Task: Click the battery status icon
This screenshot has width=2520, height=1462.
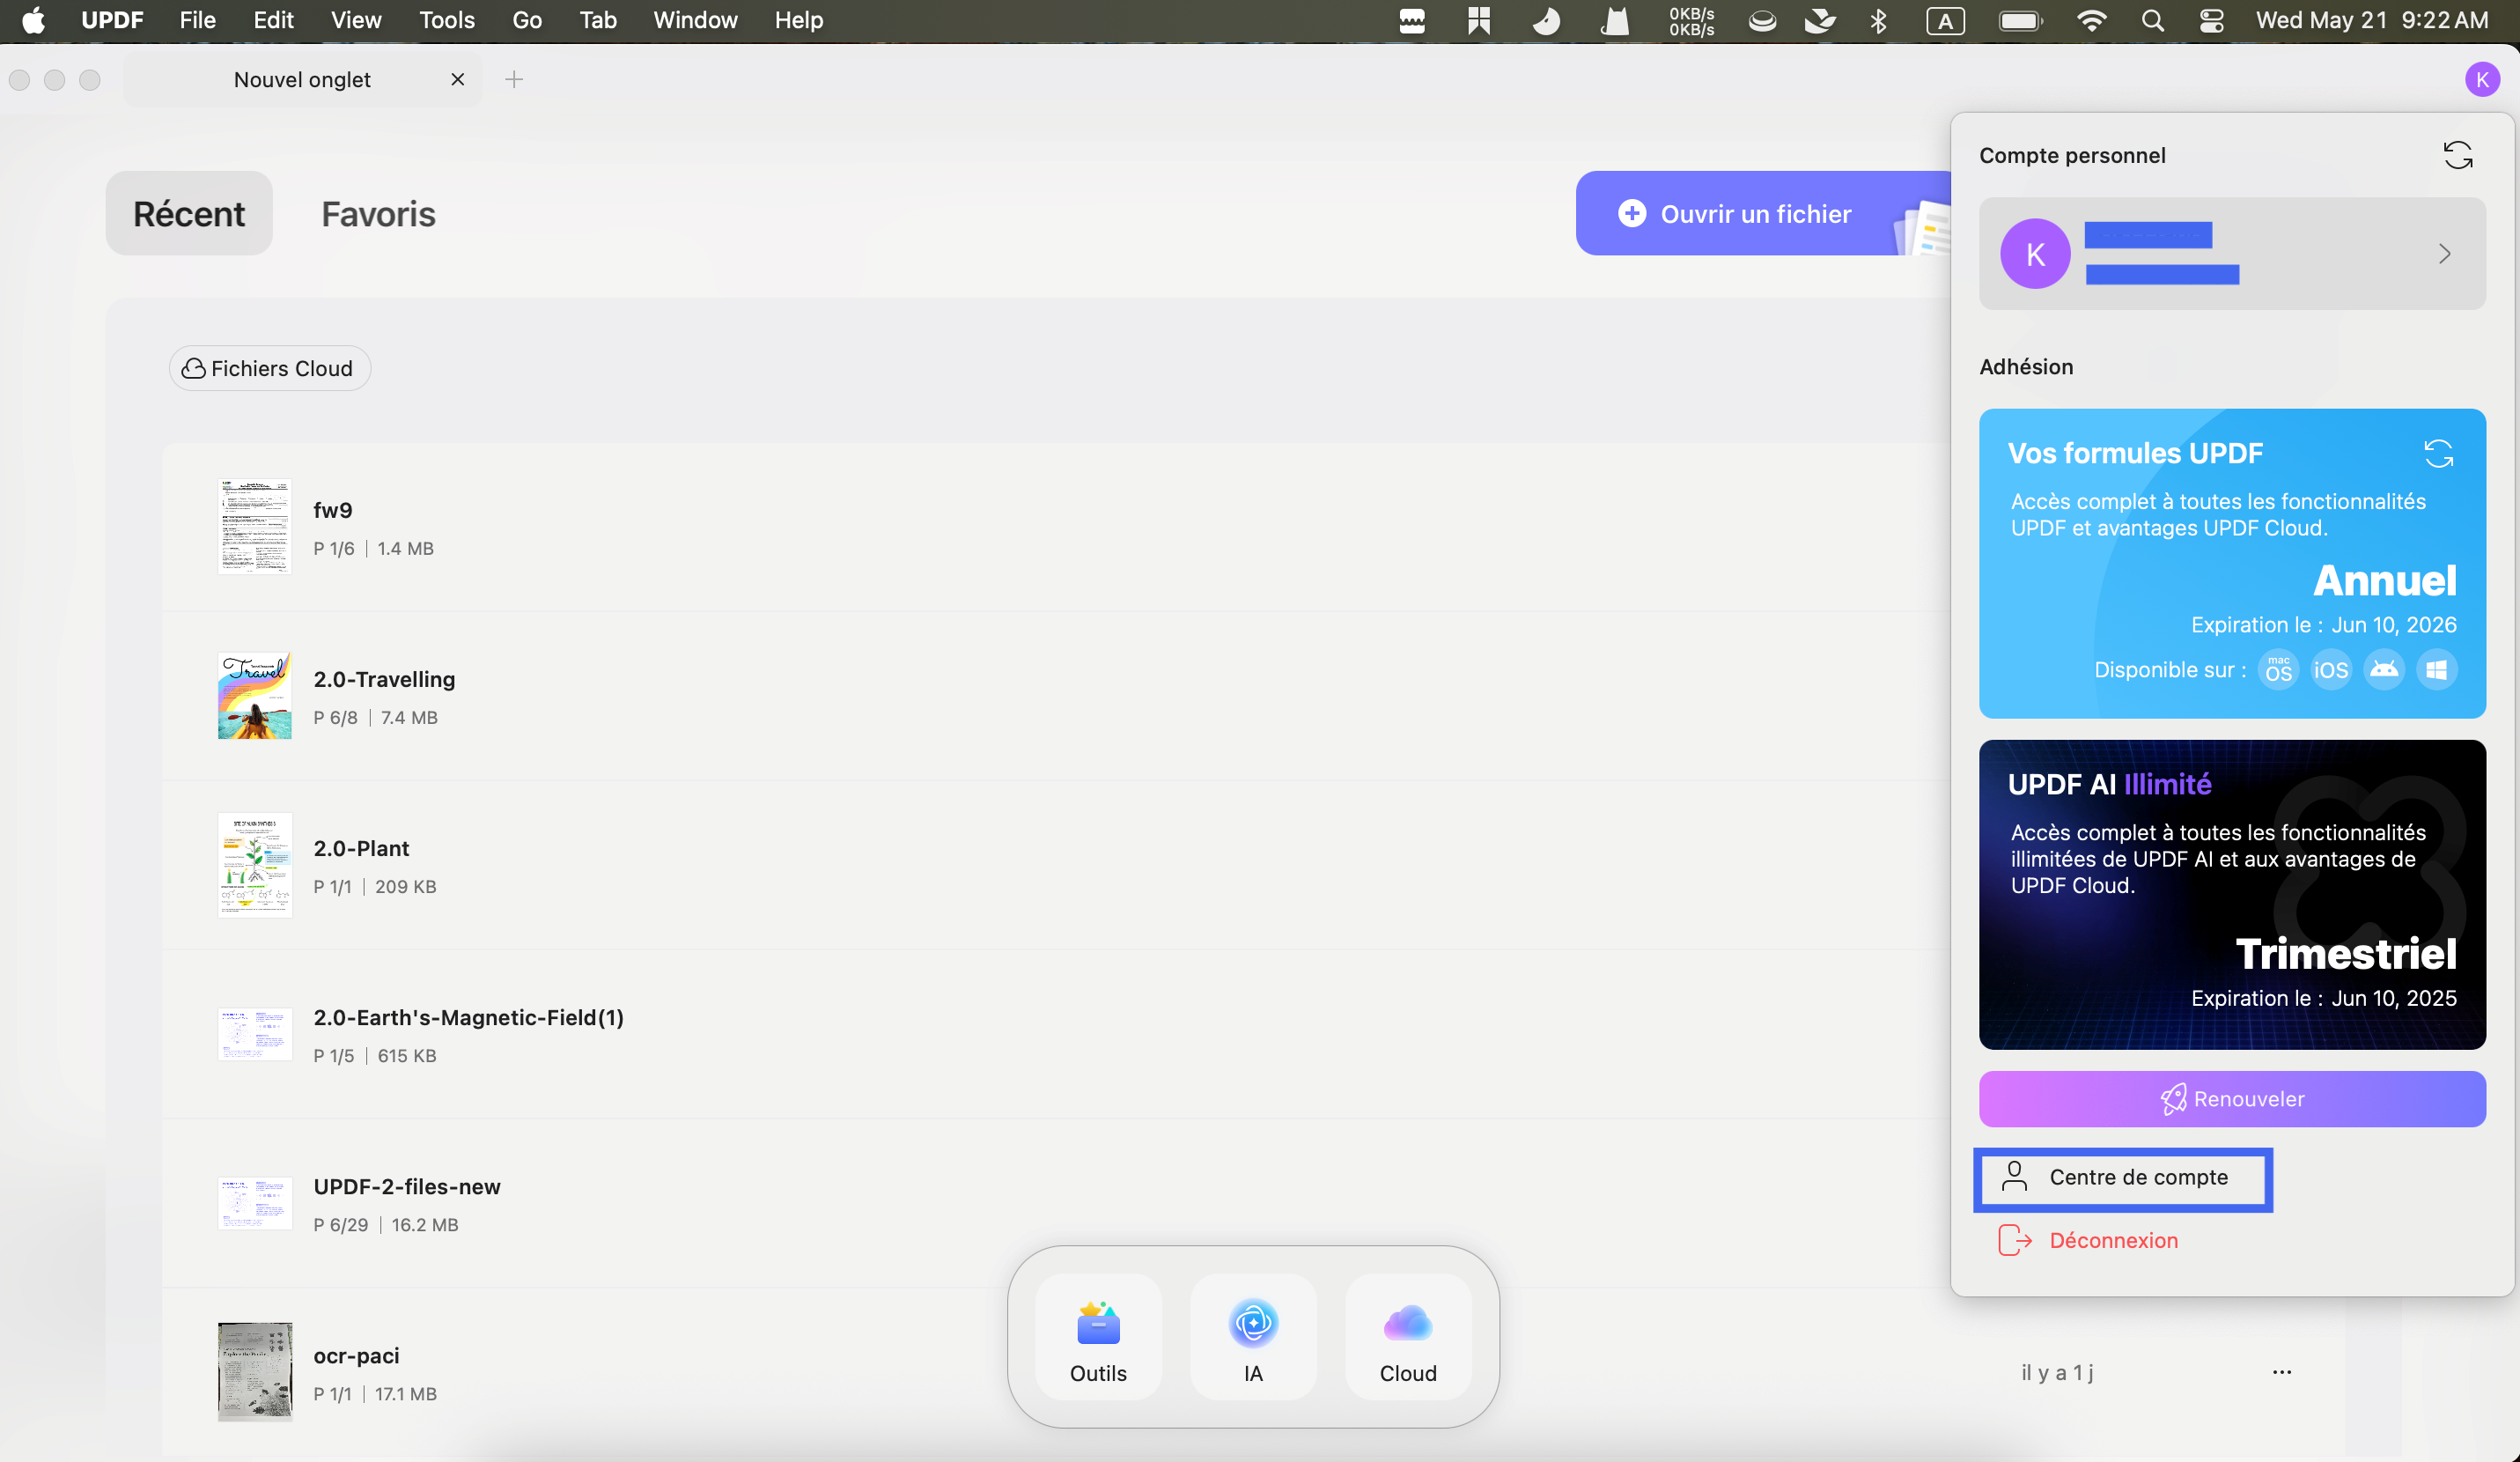Action: tap(2020, 20)
